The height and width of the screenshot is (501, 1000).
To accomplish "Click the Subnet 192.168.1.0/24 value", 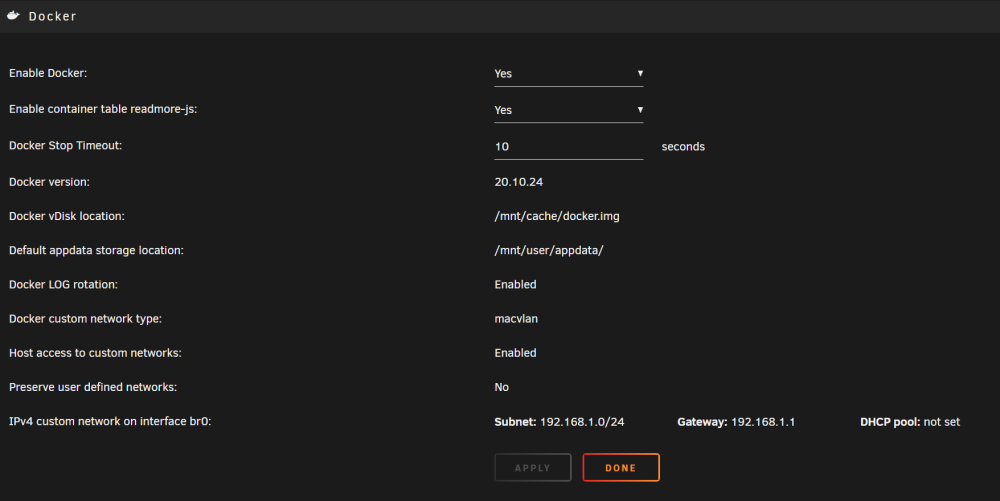I will click(x=559, y=422).
